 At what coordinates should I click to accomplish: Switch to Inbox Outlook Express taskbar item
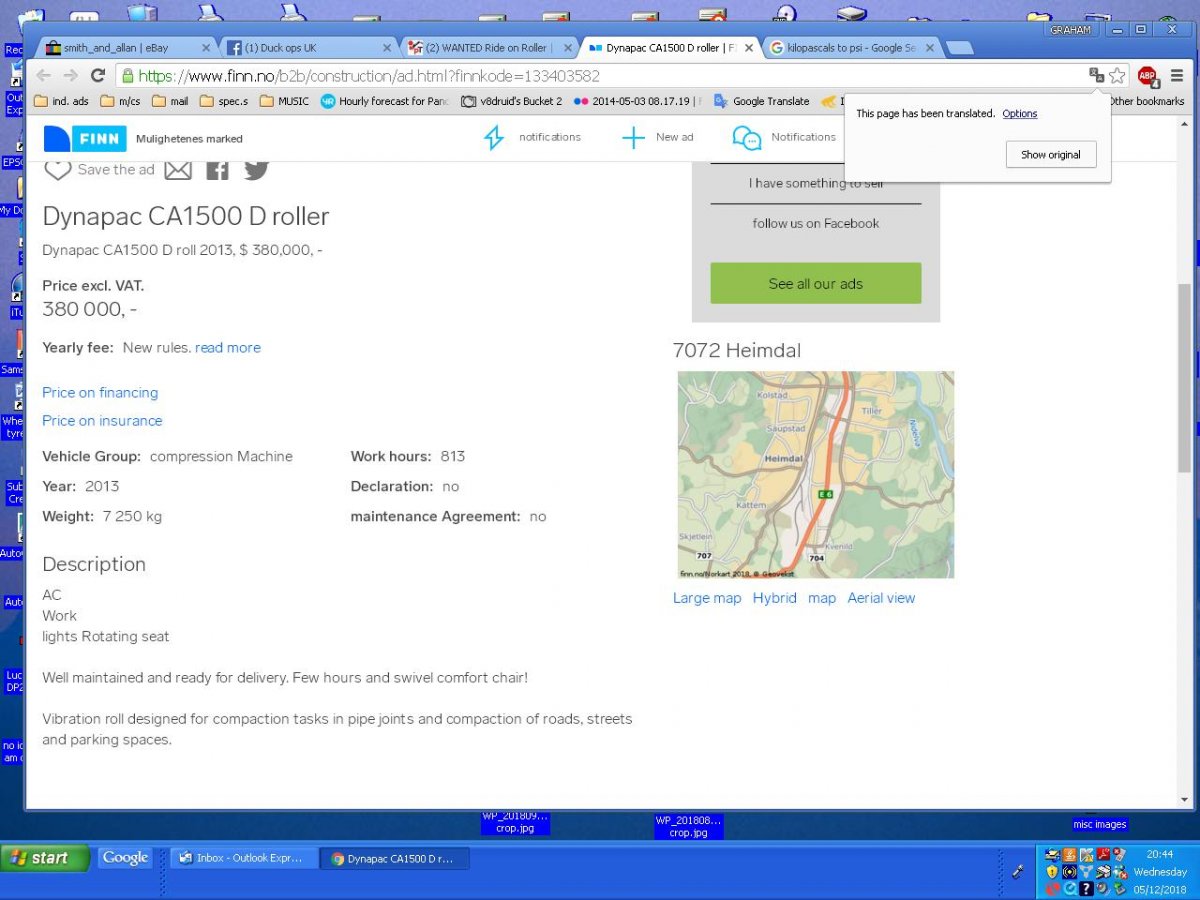click(243, 858)
